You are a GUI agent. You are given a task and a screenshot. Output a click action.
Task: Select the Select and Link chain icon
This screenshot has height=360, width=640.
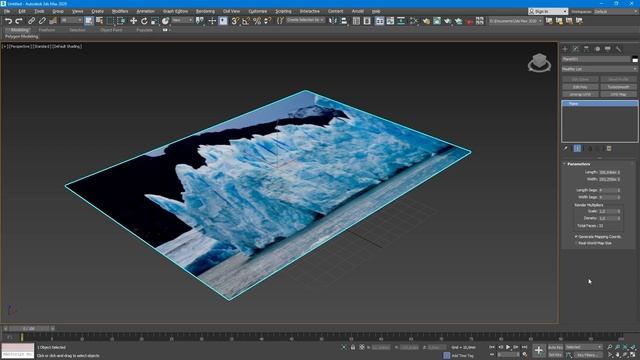coord(31,21)
